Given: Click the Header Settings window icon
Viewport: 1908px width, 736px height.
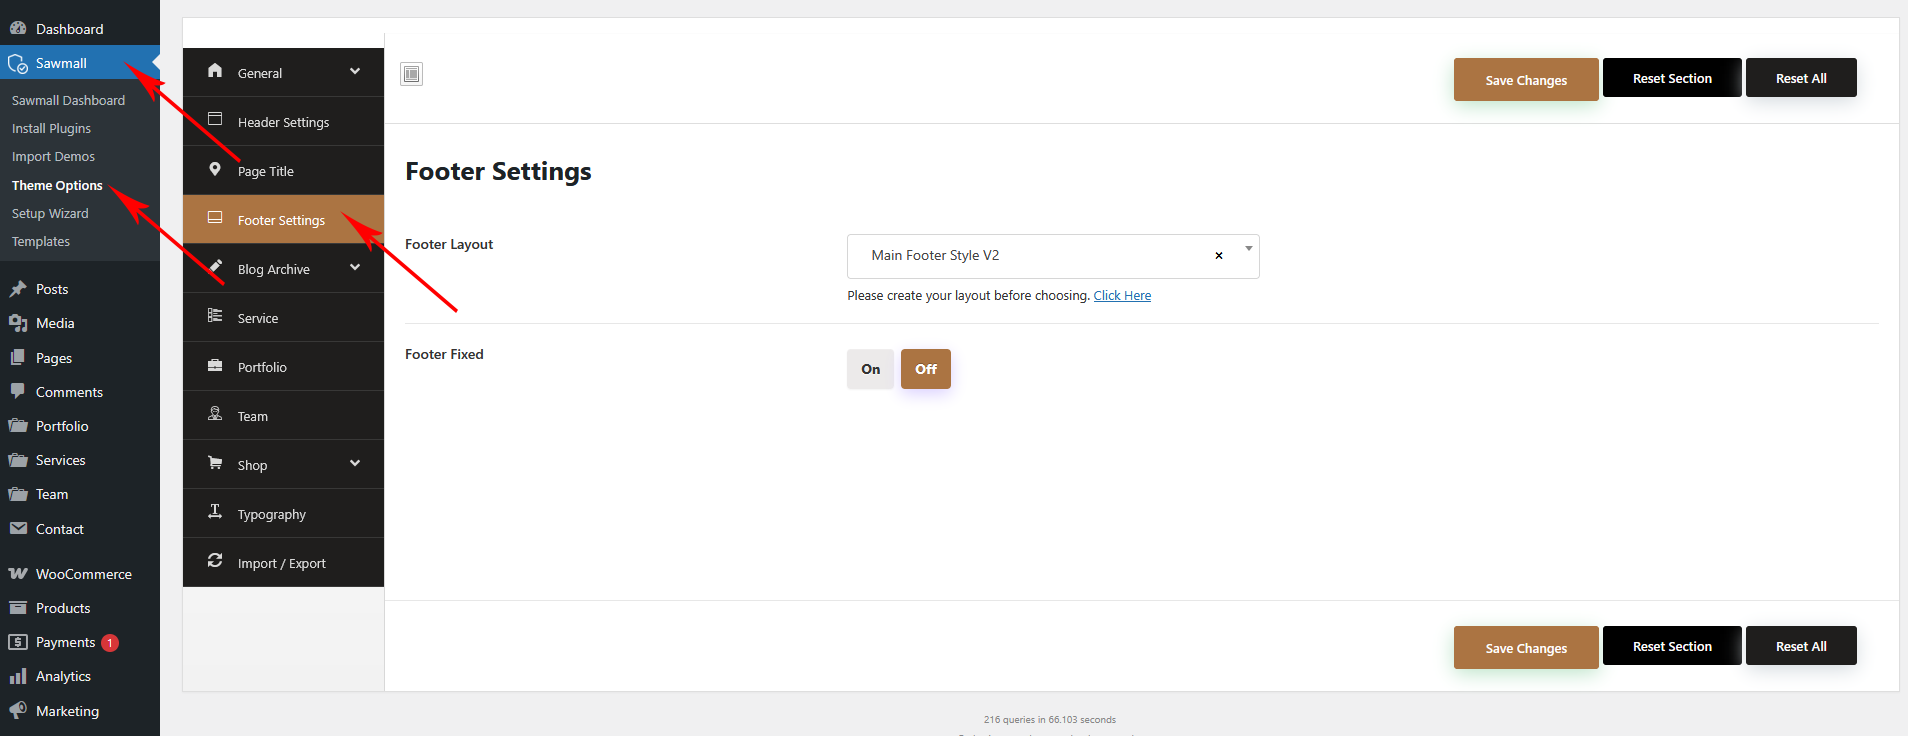Looking at the screenshot, I should tap(215, 119).
